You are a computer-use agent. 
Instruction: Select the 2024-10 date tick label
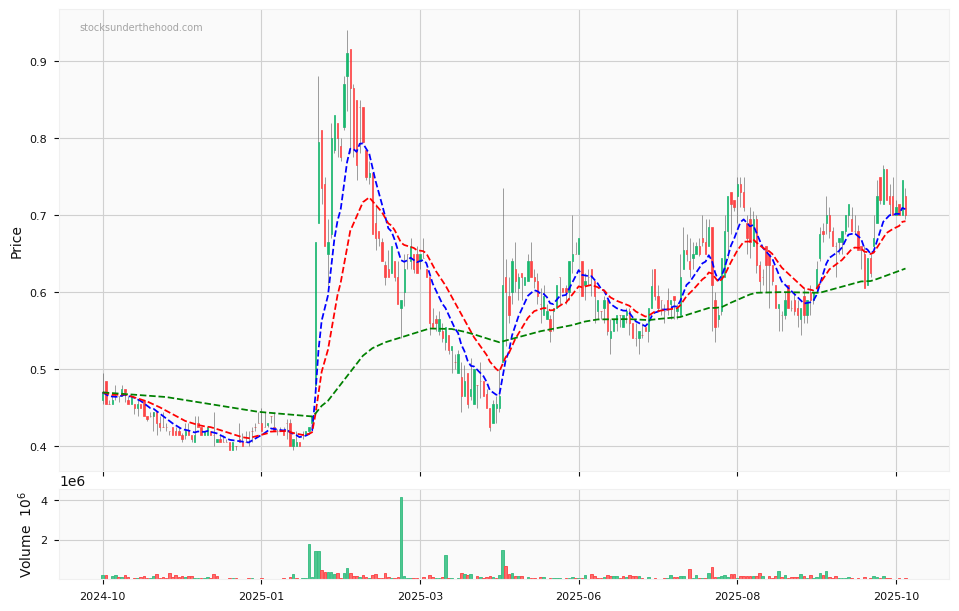[x=102, y=596]
